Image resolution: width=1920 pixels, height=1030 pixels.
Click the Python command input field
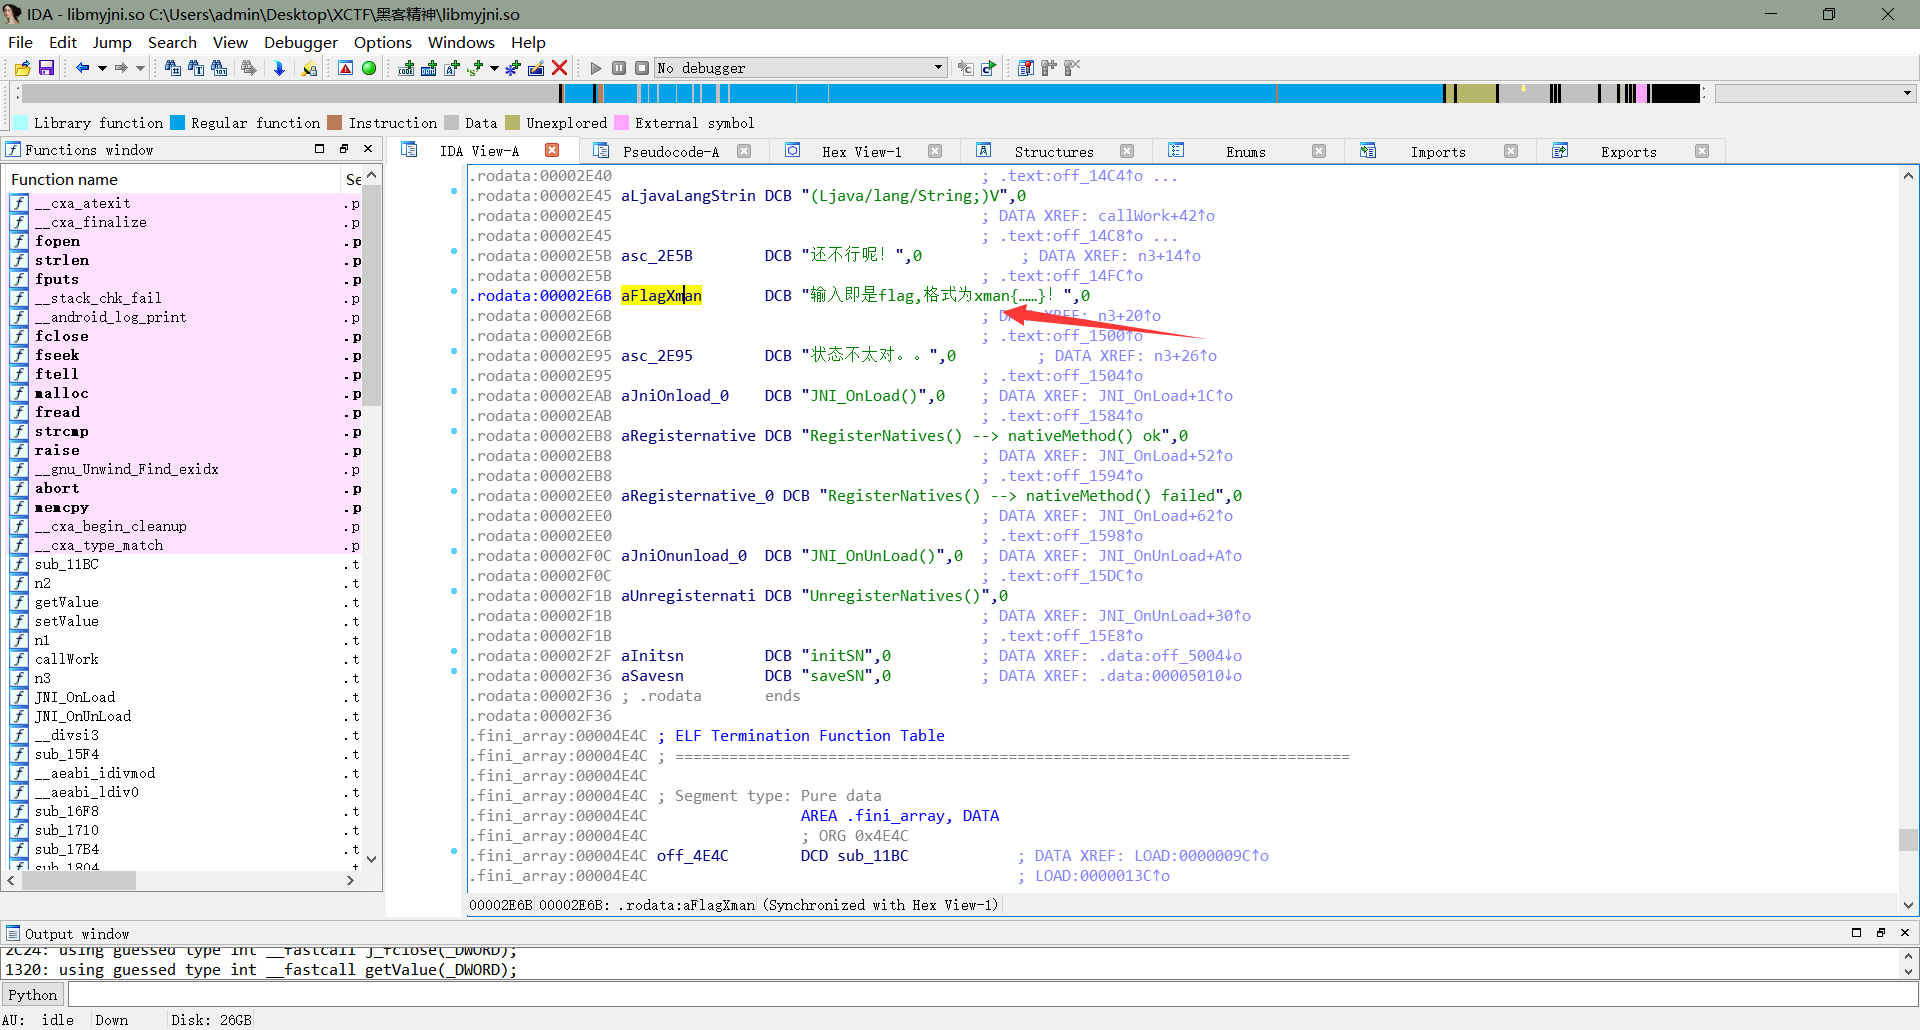coord(990,995)
